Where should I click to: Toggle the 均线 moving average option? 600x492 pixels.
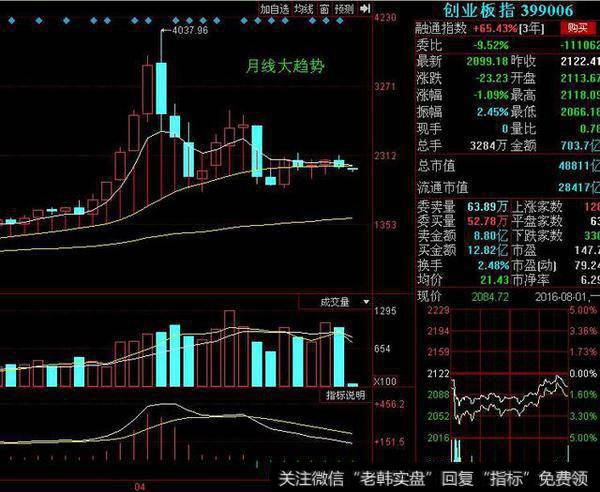(304, 9)
